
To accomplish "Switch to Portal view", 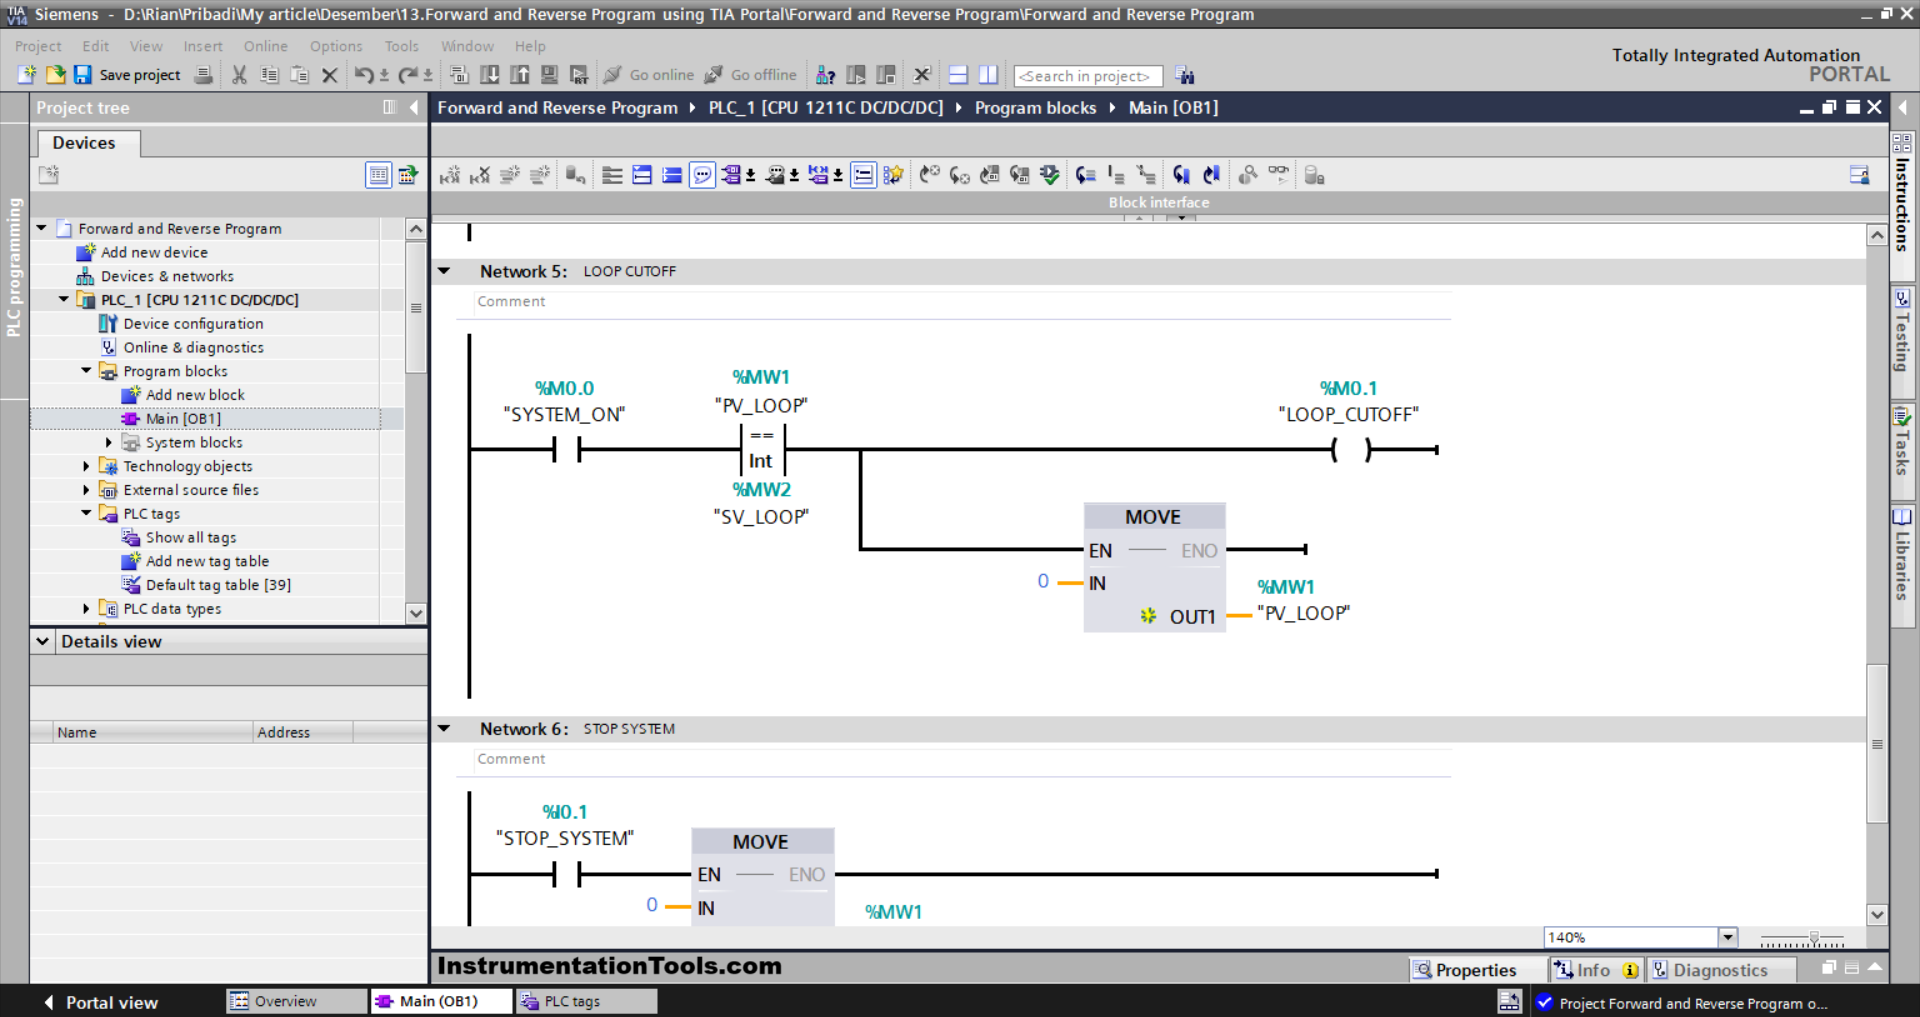I will coord(100,1002).
